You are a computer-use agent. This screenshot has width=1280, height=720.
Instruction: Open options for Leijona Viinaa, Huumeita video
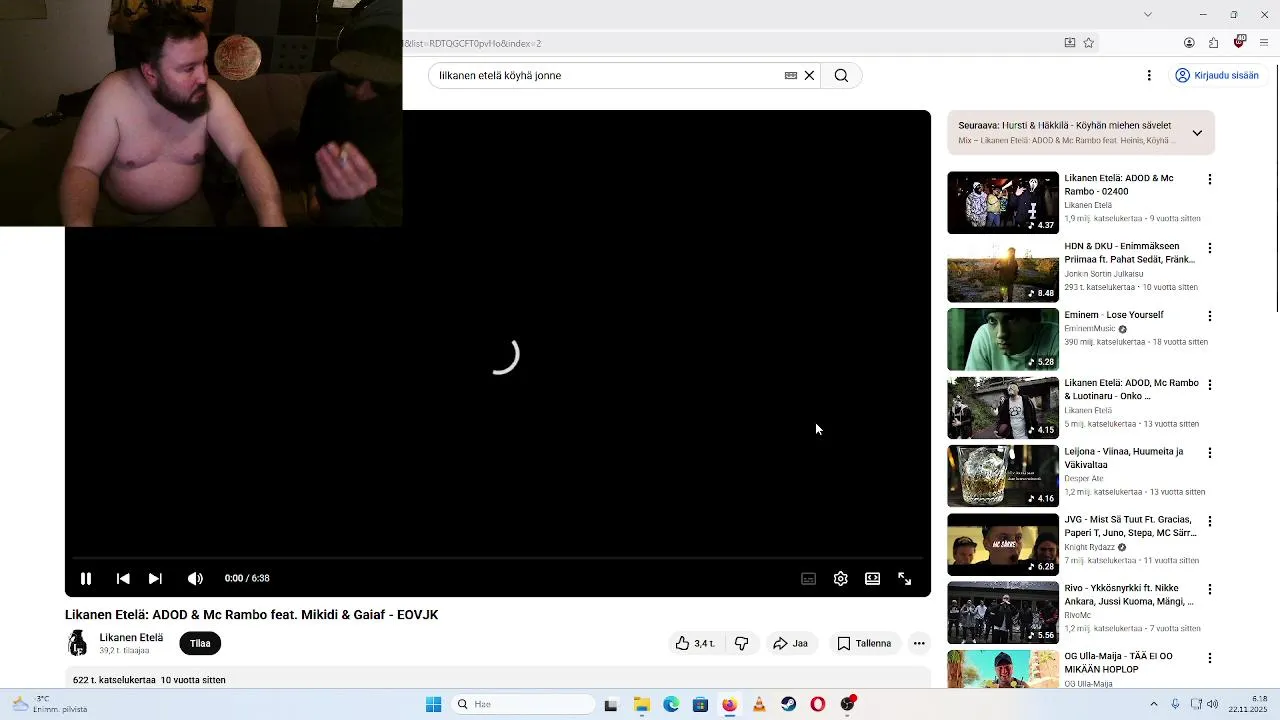[1210, 452]
